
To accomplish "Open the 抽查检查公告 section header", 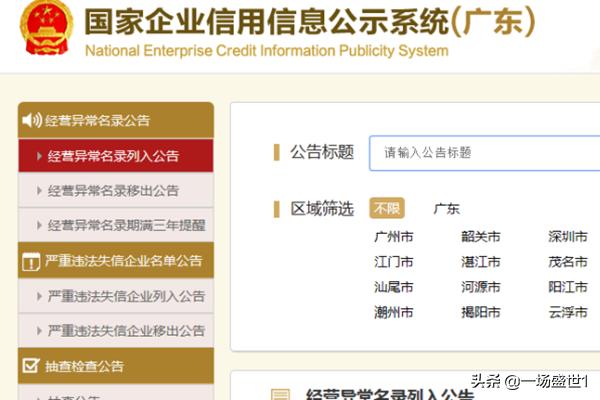I will [x=116, y=366].
